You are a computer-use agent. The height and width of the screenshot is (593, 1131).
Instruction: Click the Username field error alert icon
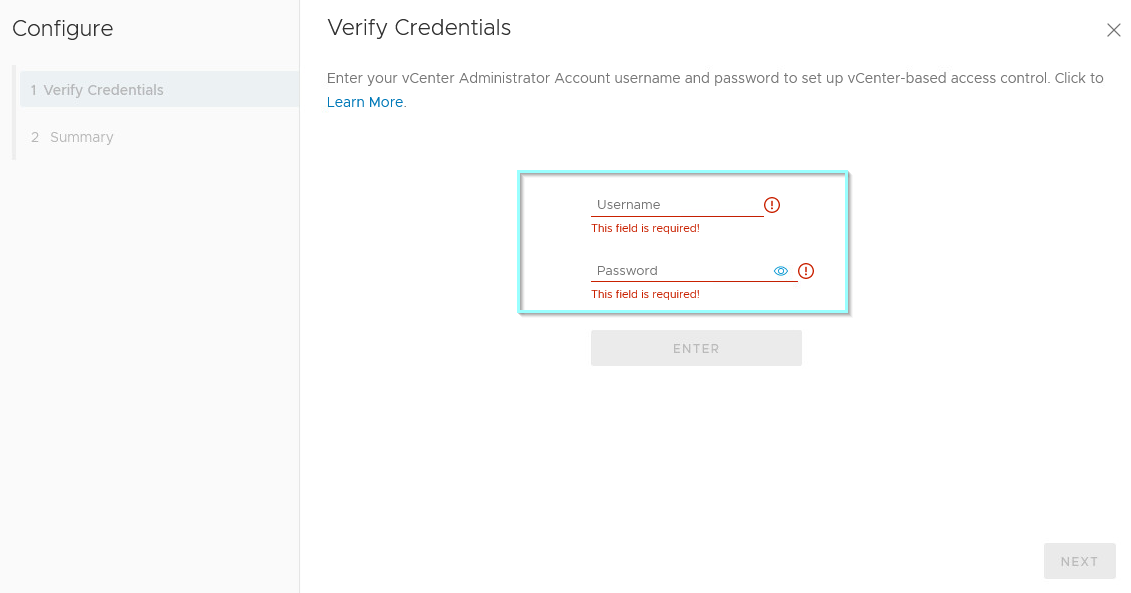tap(772, 205)
